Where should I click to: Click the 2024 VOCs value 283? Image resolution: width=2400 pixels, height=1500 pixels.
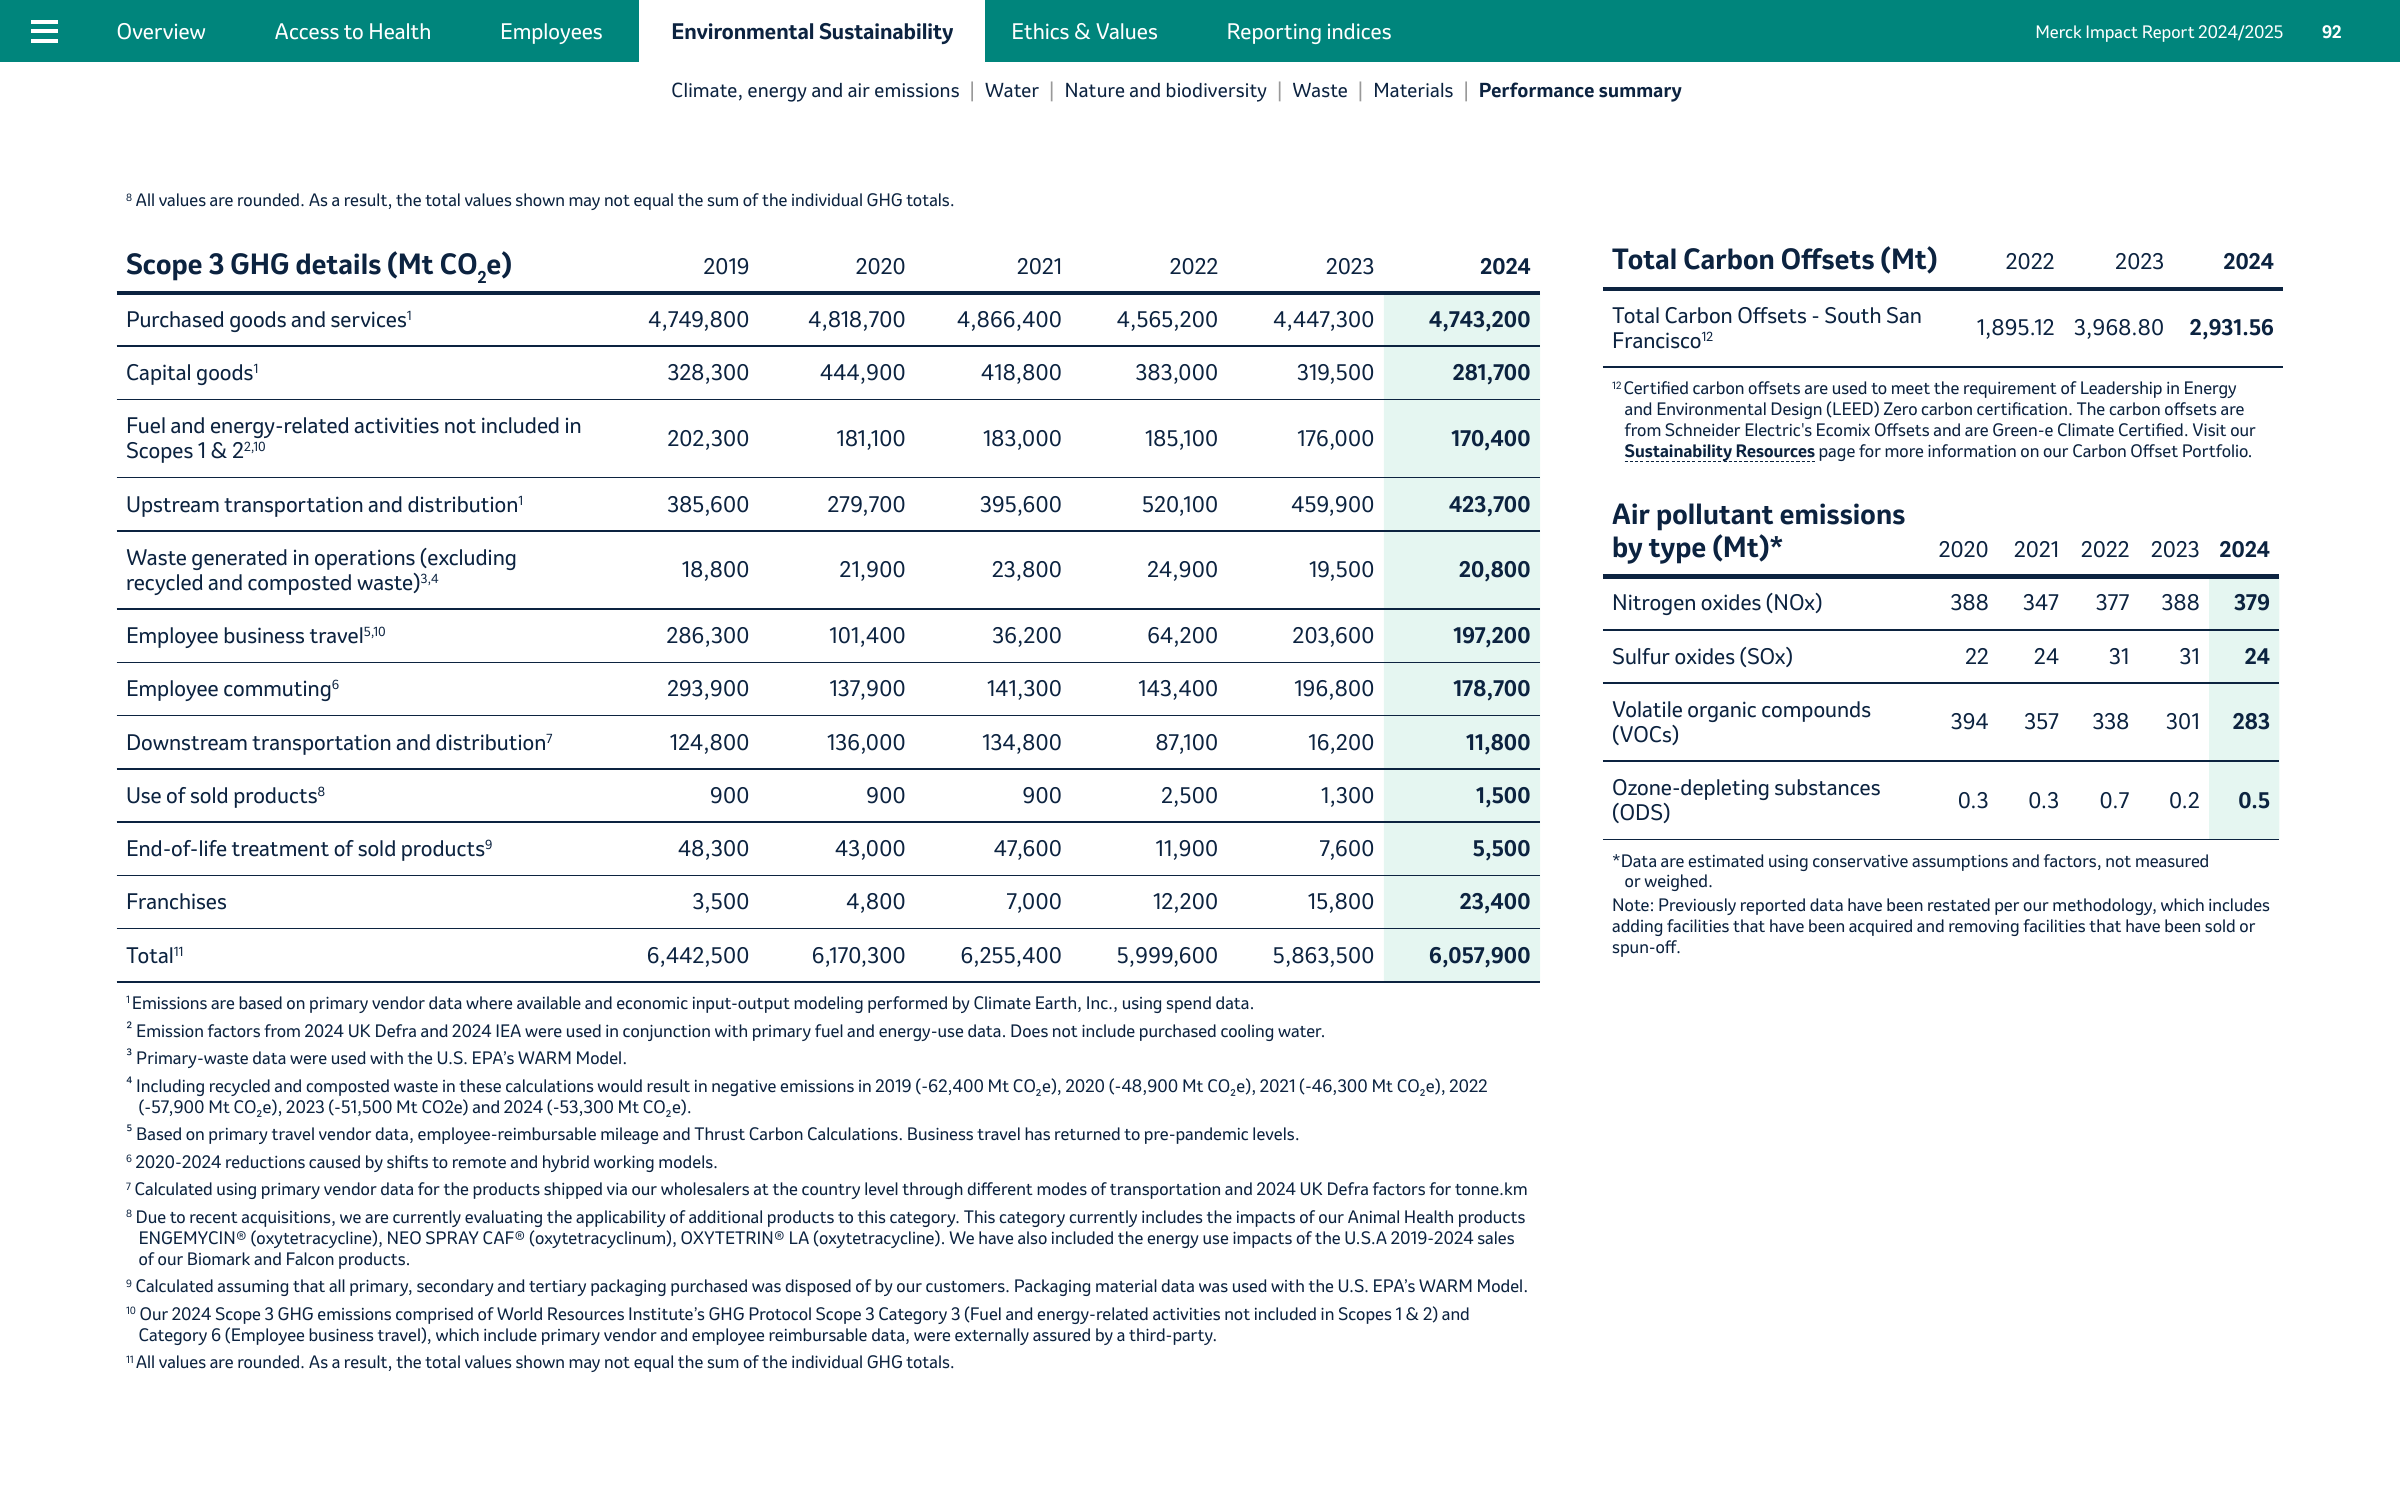tap(2250, 722)
